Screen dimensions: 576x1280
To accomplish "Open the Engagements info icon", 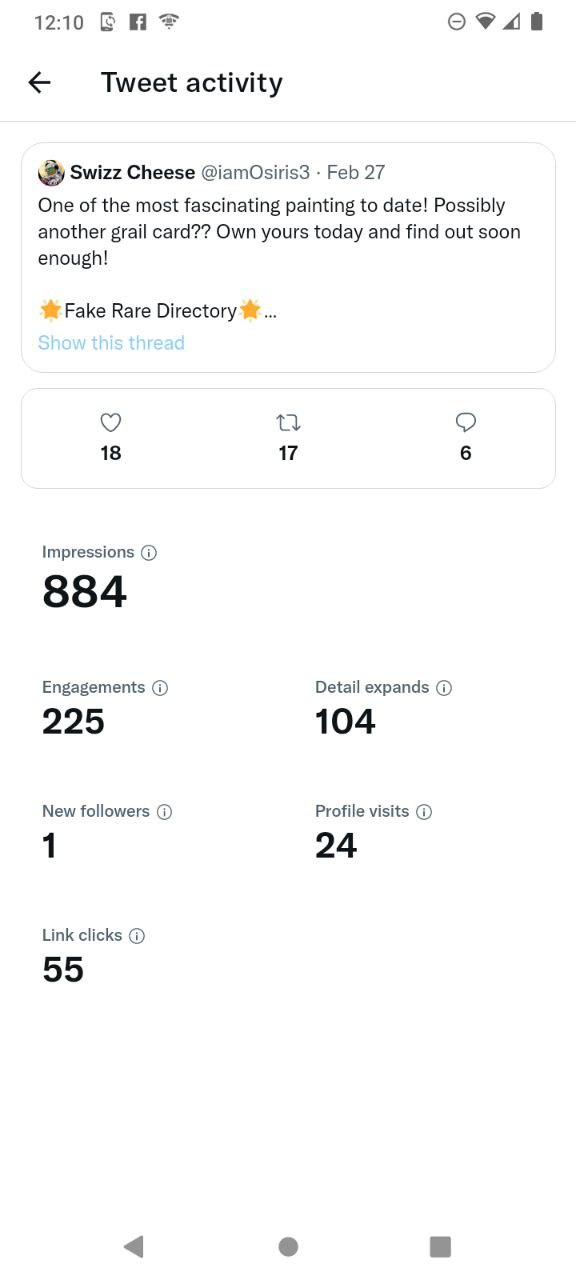I will point(160,688).
